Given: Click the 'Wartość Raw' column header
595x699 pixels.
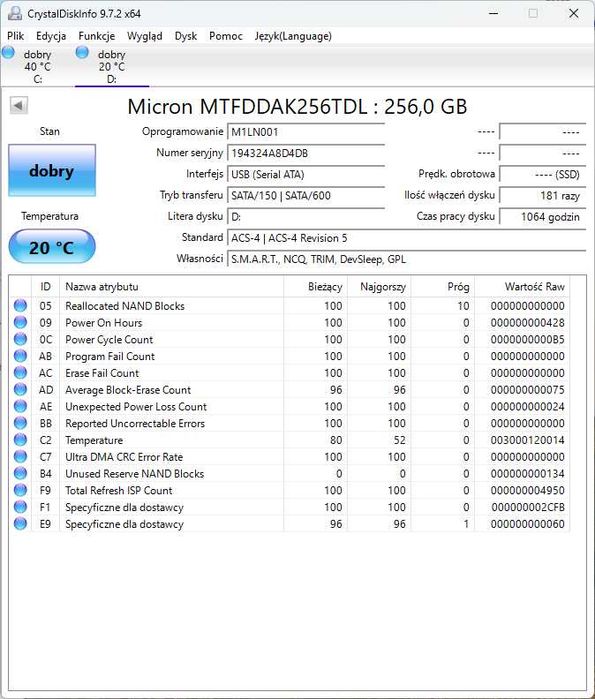Looking at the screenshot, I should (x=522, y=287).
